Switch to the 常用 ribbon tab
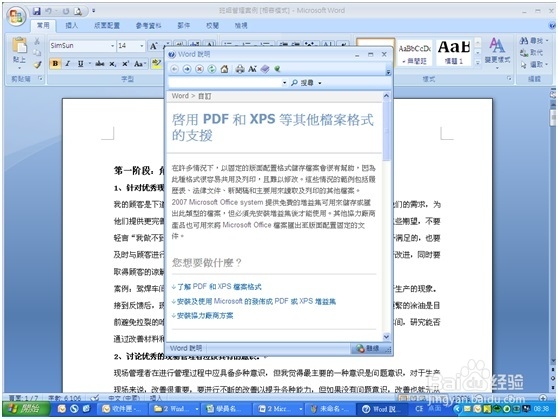This screenshot has height=419, width=558. 43,26
